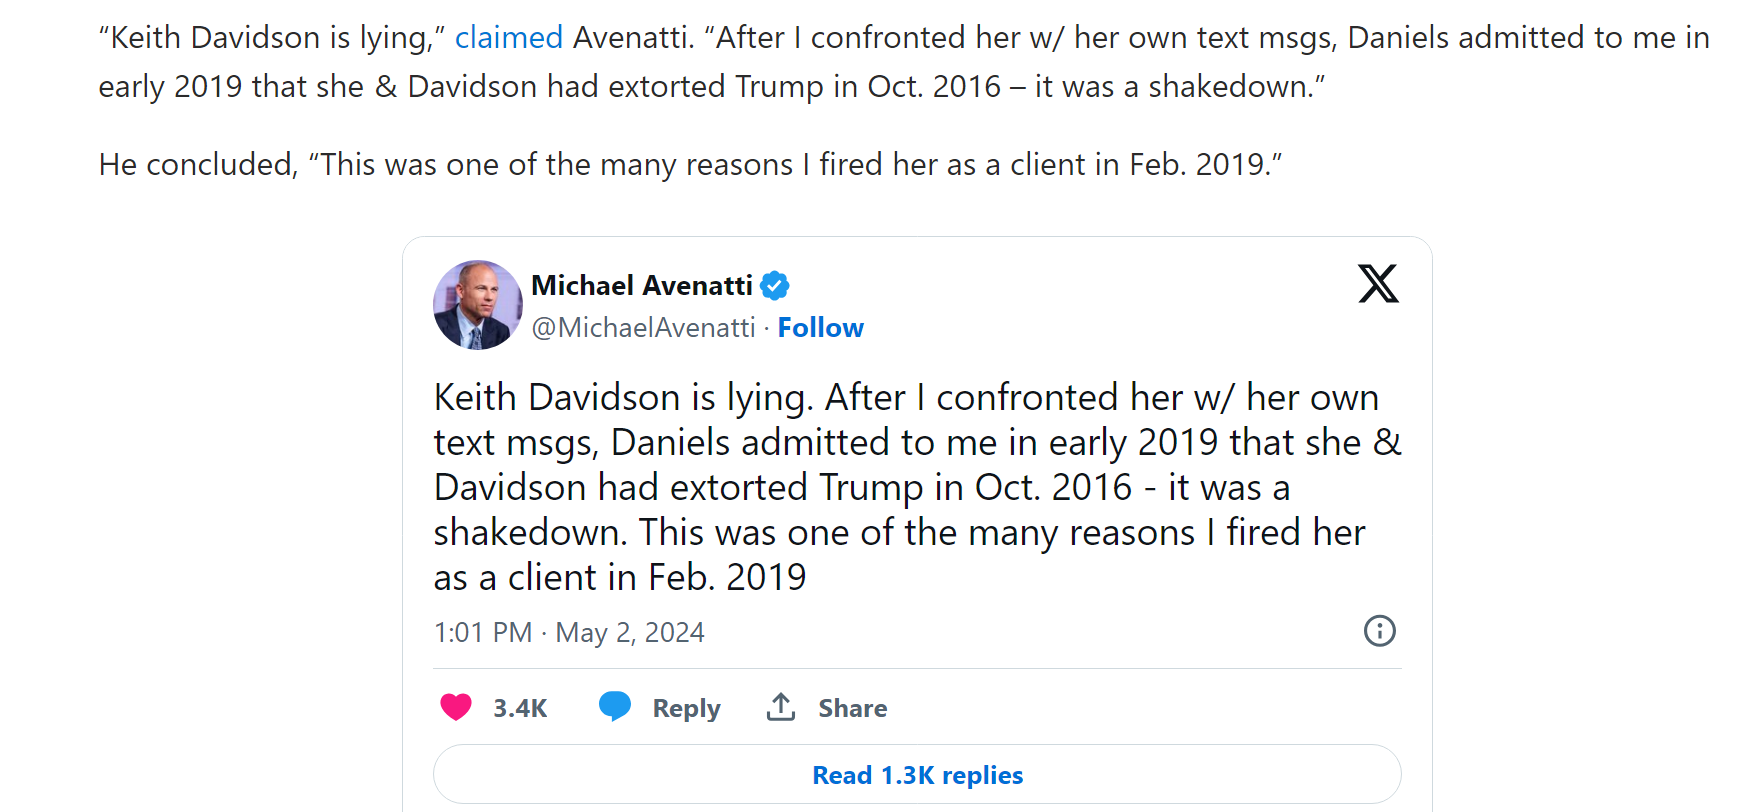Click the "He concluded" article paragraph
The image size is (1749, 812).
point(690,164)
